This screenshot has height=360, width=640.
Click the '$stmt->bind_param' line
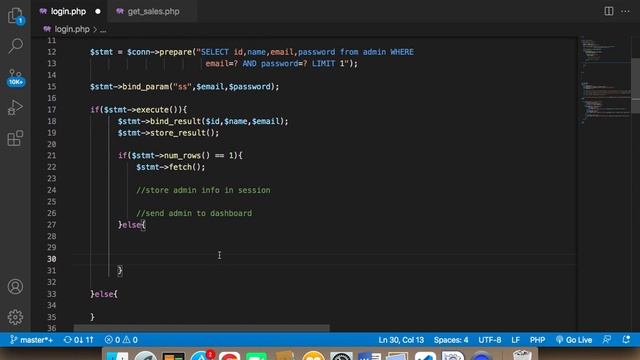[x=184, y=87]
